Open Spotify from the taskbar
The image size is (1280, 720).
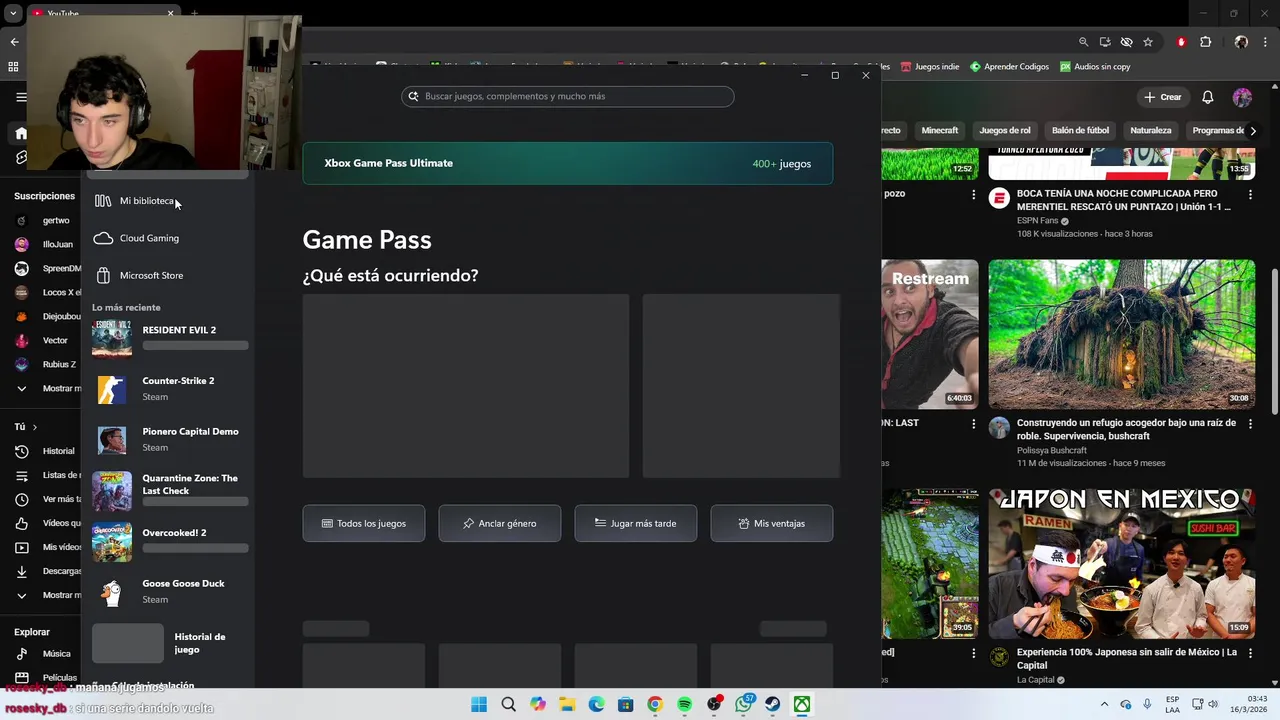pos(685,704)
